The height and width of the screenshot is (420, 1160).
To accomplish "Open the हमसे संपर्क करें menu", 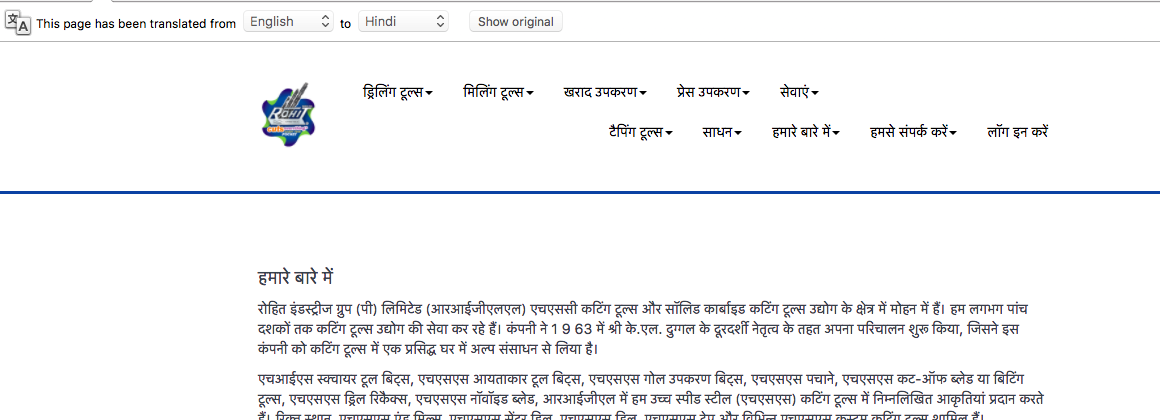I will point(914,133).
